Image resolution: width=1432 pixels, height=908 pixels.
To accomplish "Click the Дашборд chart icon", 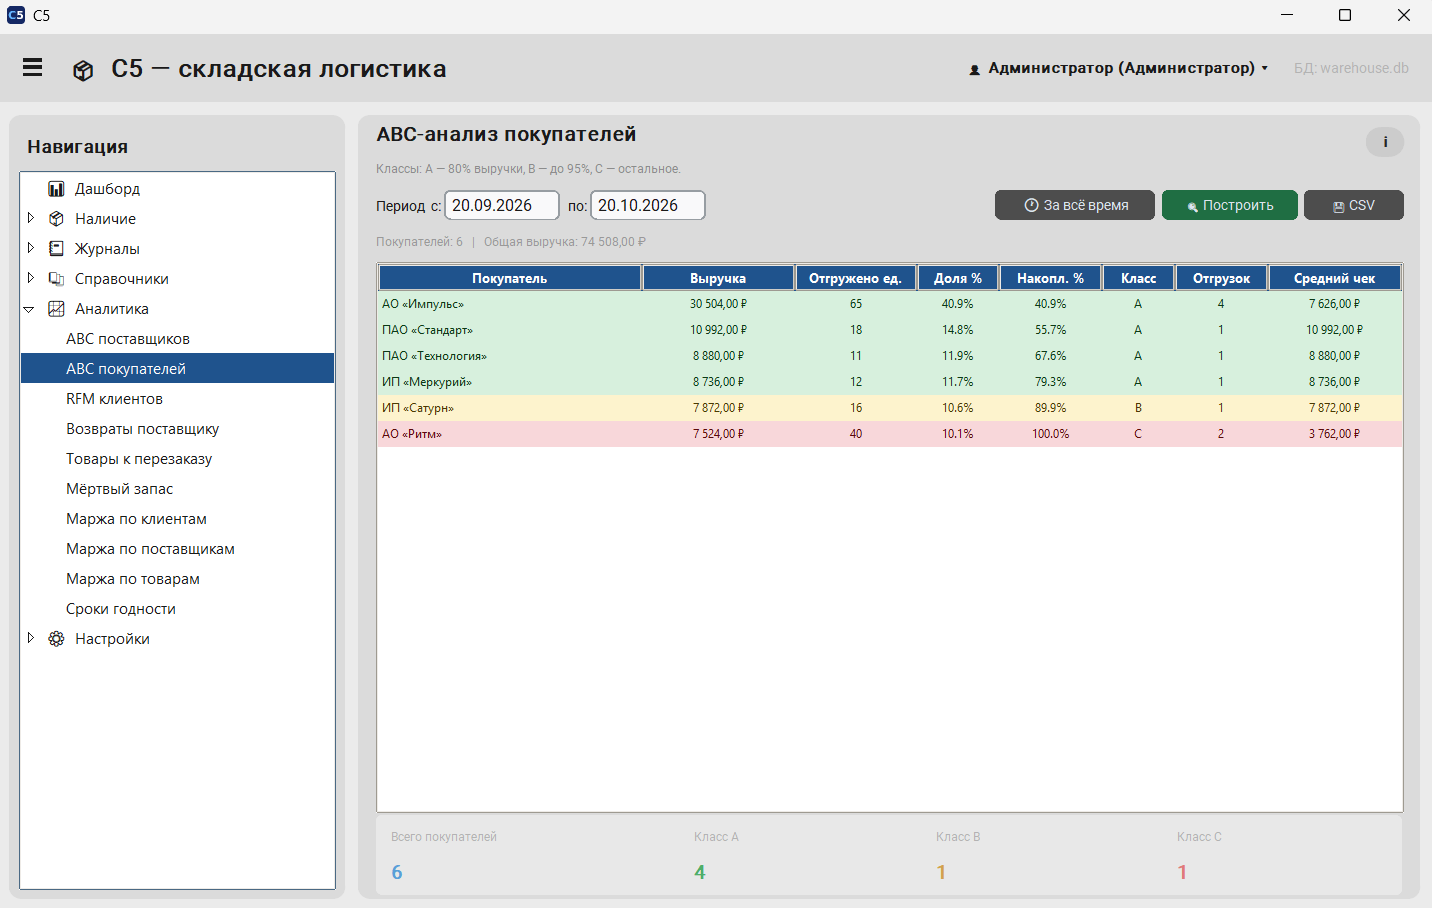I will point(56,189).
